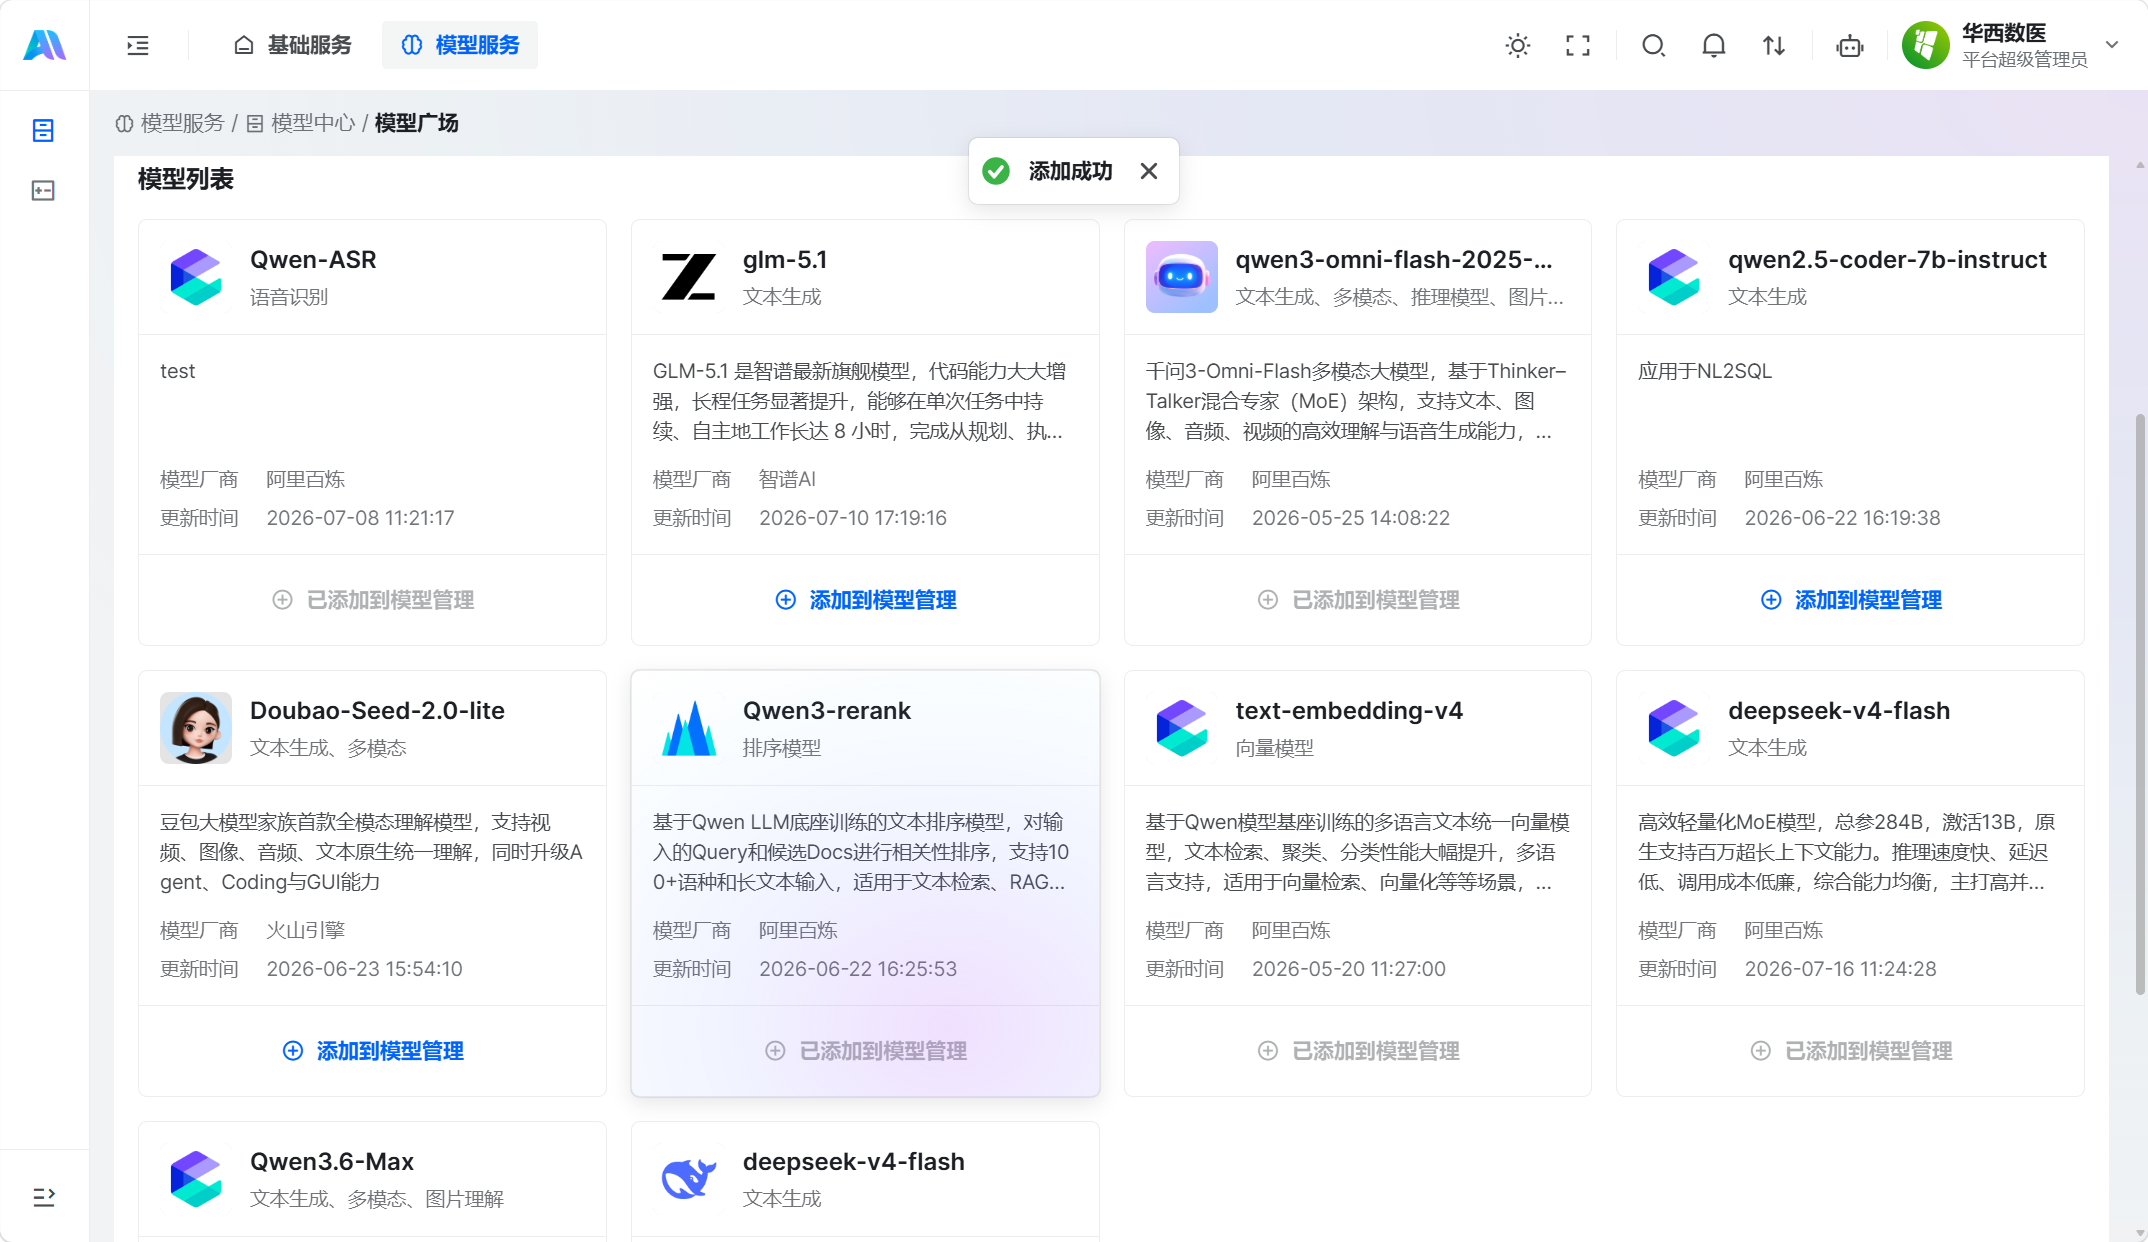Click update time 2026-07-10 17:19:16
2148x1242 pixels.
pyautogui.click(x=853, y=518)
